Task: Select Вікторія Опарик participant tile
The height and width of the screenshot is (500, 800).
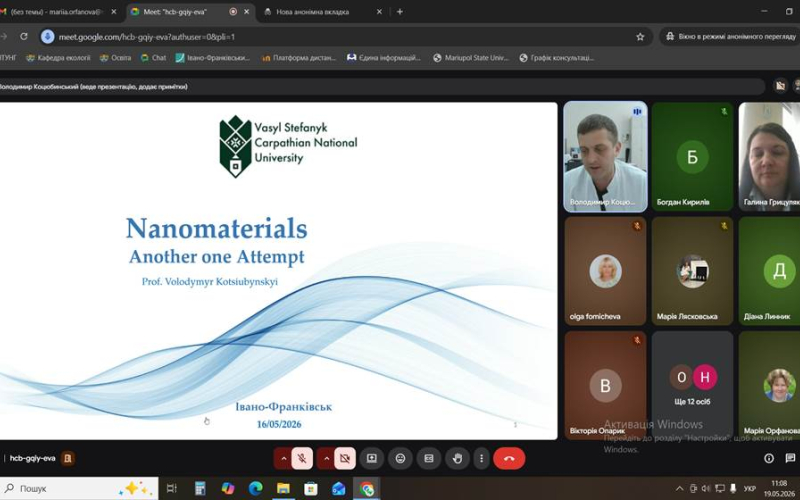Action: coord(605,385)
